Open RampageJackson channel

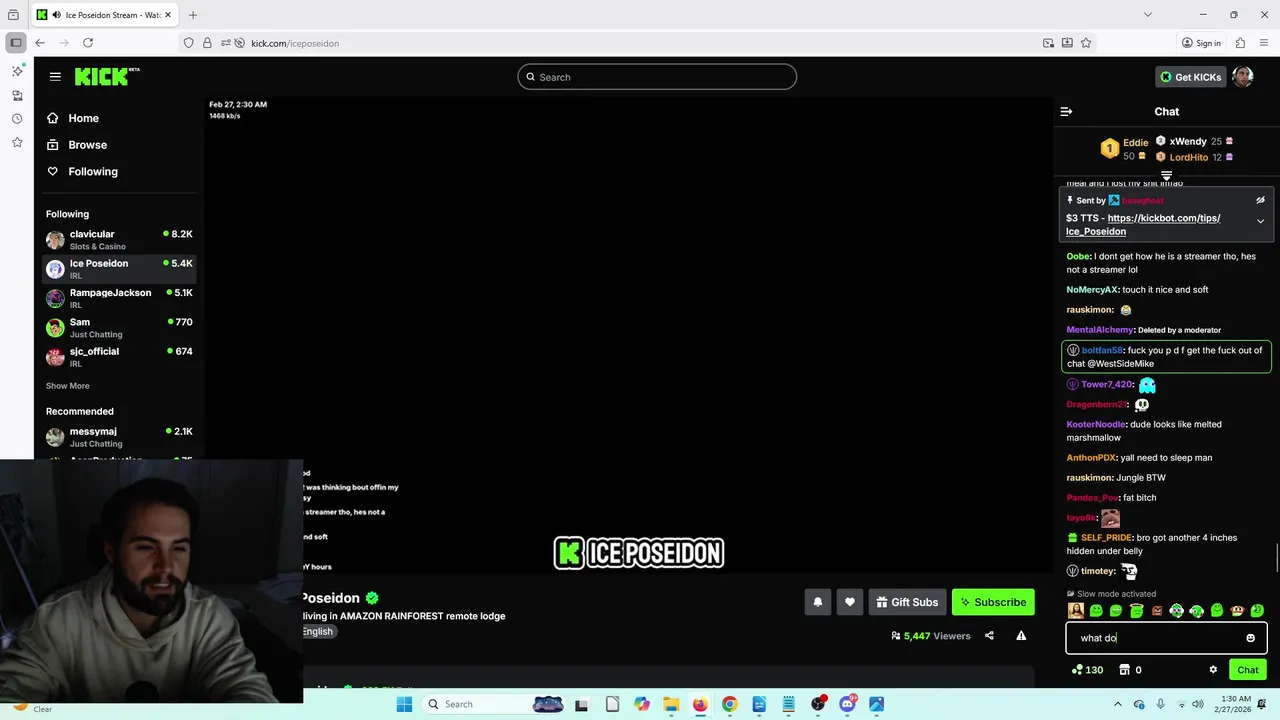[119, 298]
